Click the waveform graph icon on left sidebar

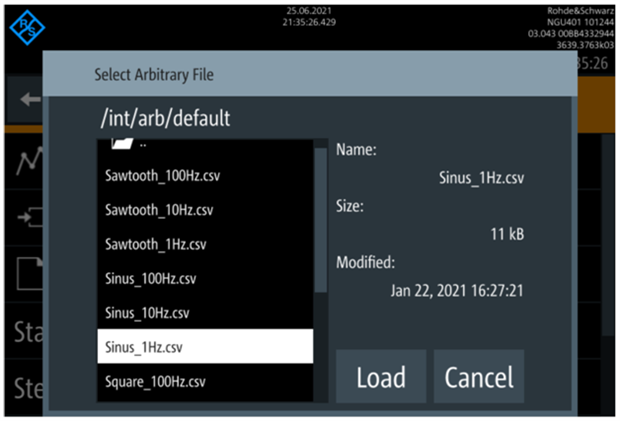click(29, 160)
